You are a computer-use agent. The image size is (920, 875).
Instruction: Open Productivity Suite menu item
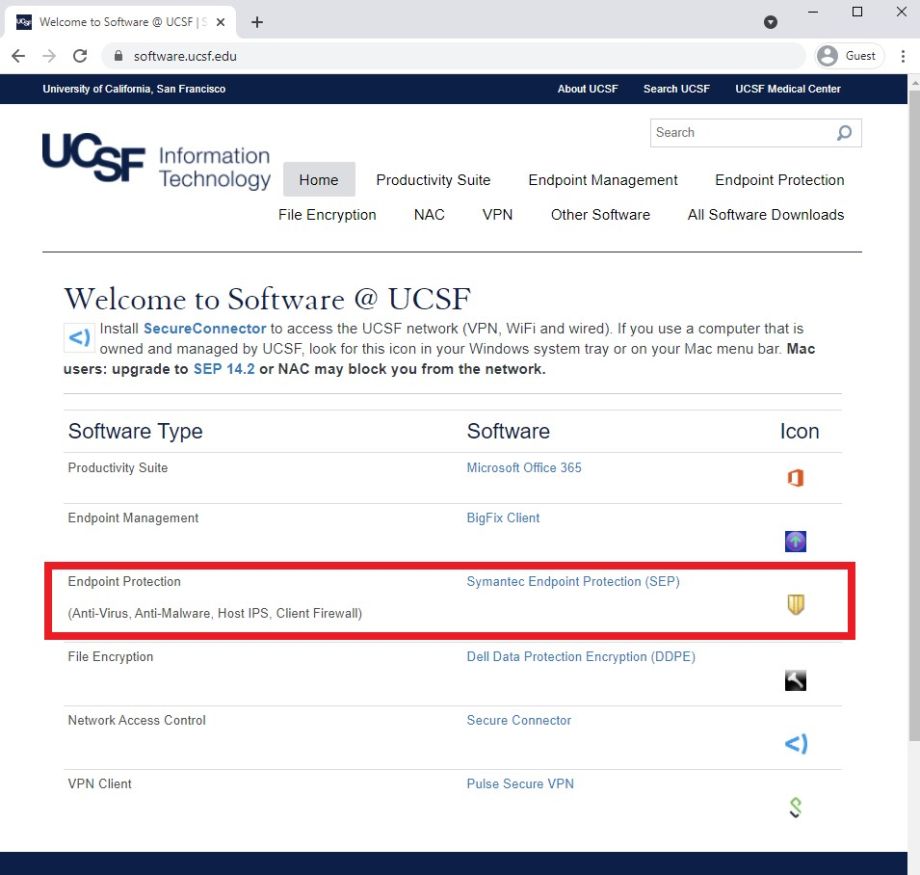(x=433, y=180)
